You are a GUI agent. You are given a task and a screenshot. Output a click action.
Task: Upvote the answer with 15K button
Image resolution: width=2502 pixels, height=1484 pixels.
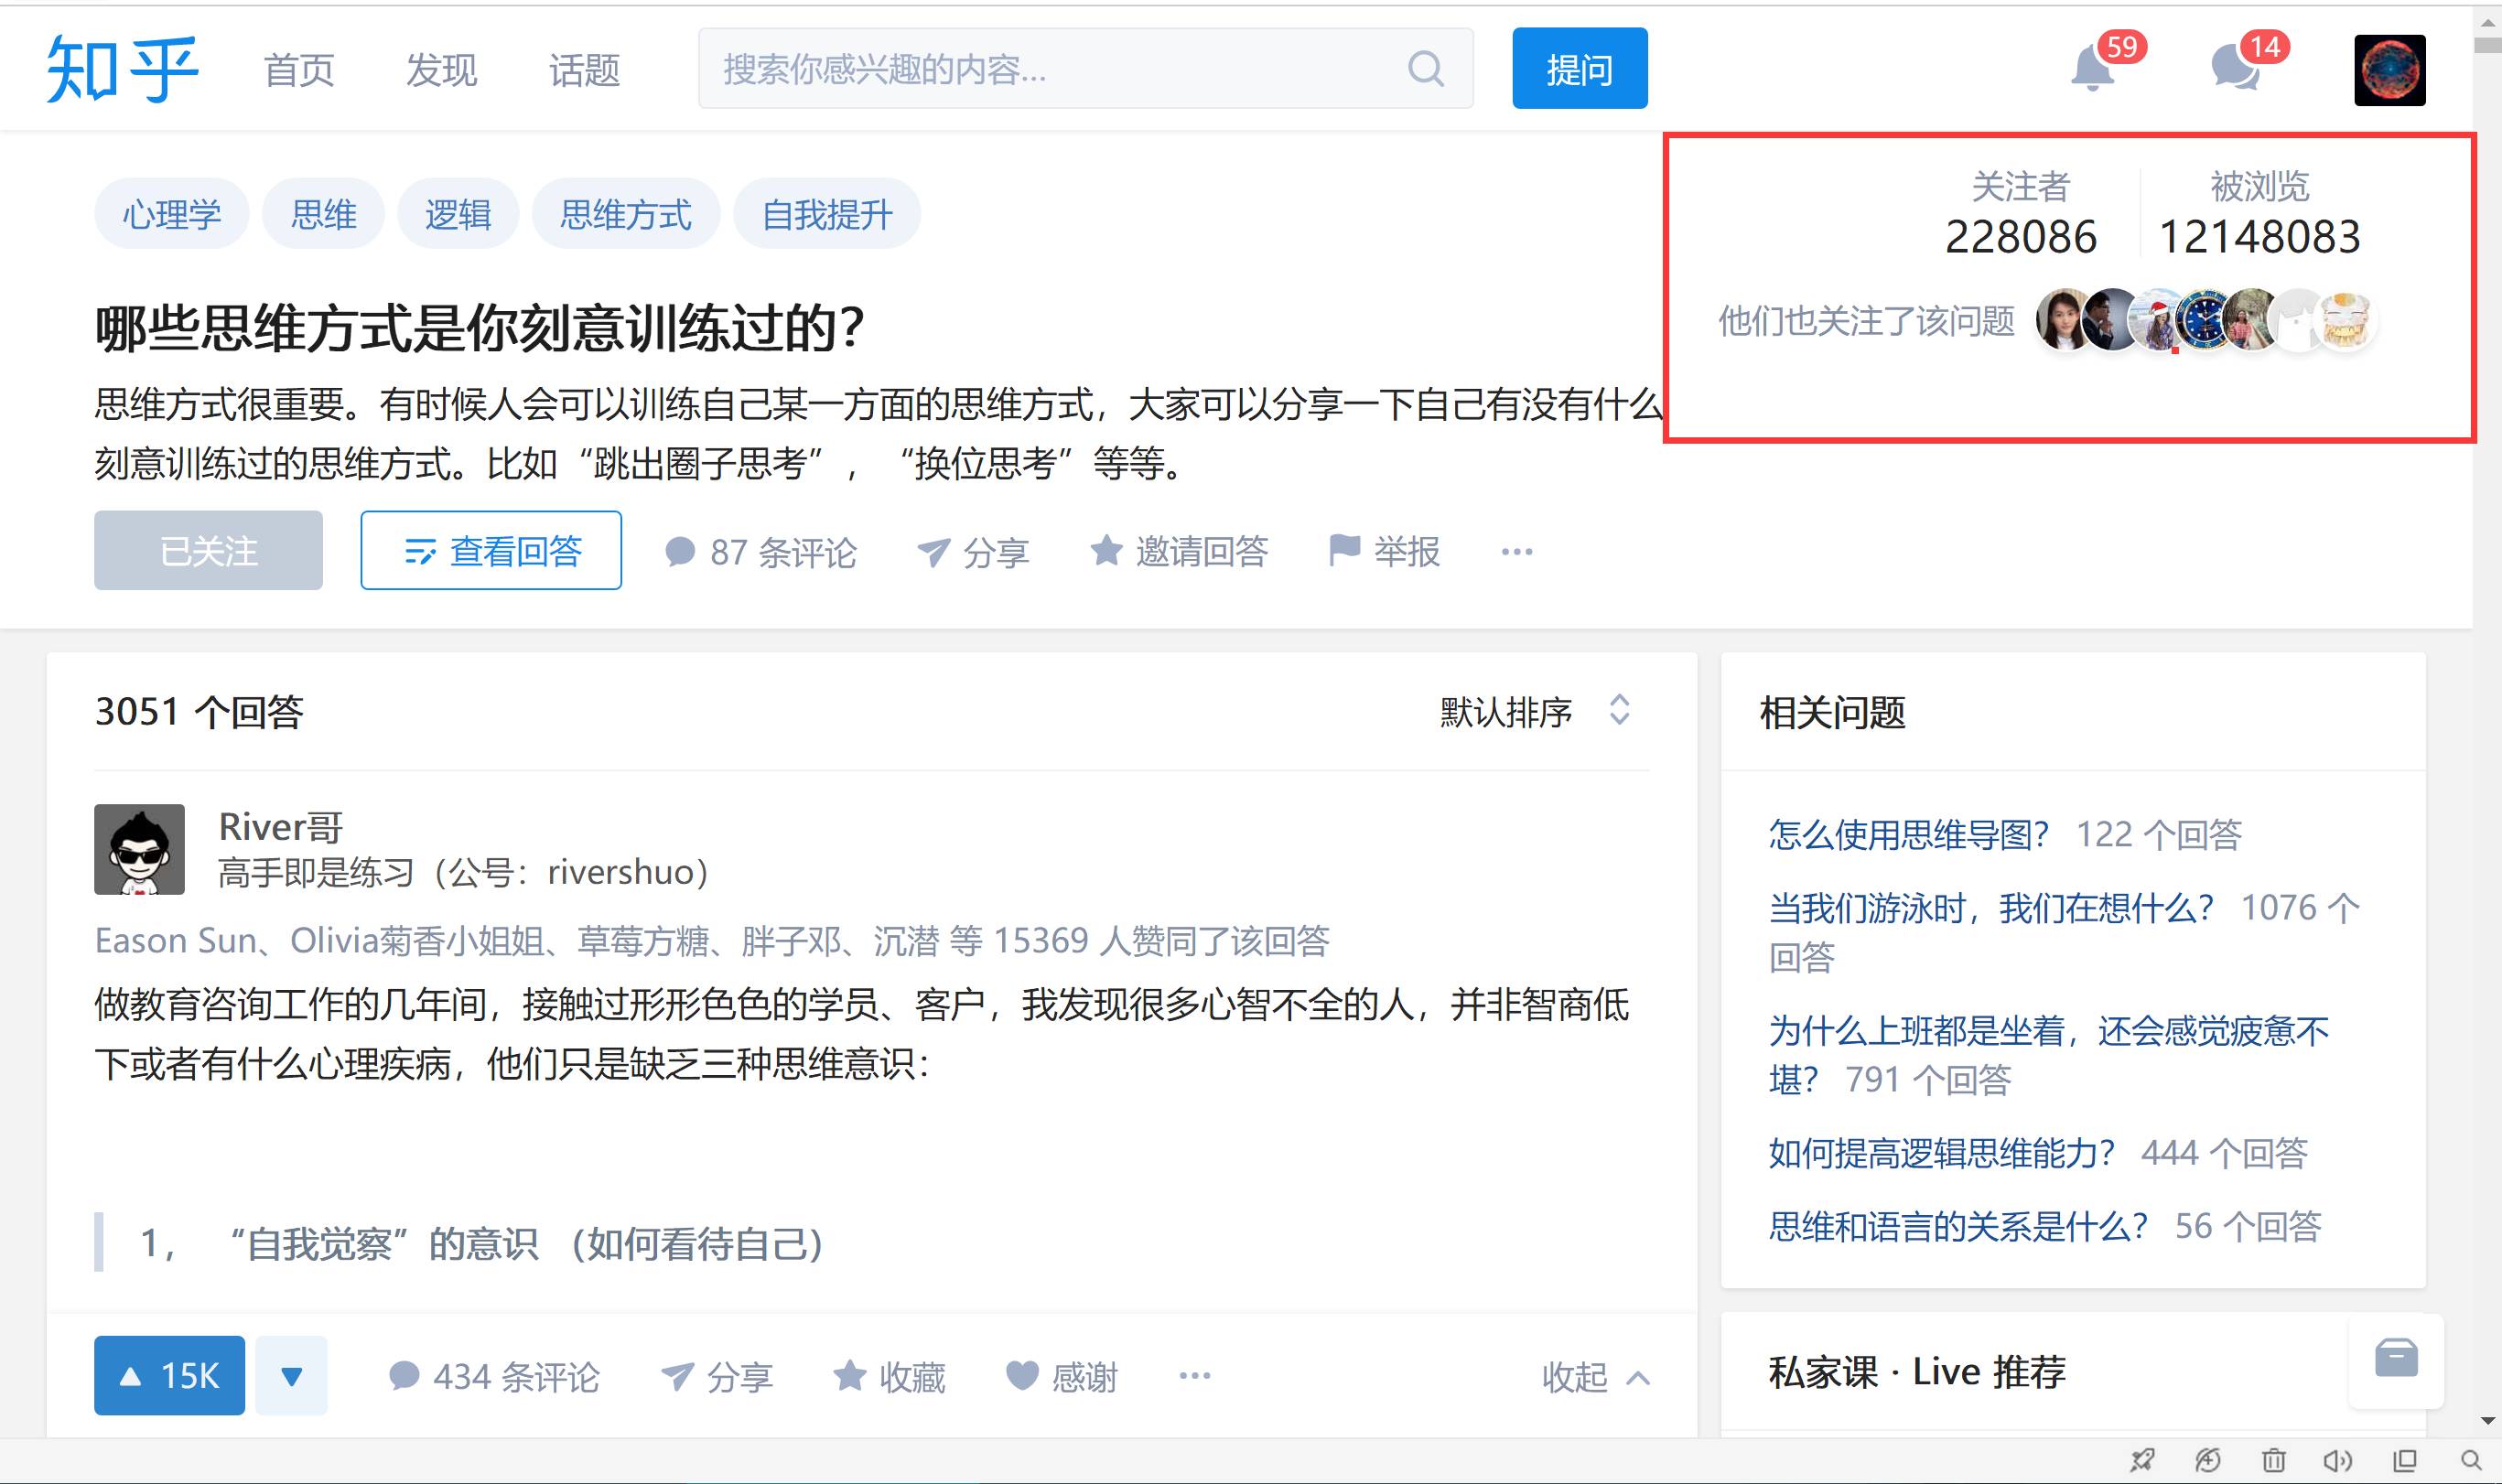point(169,1376)
